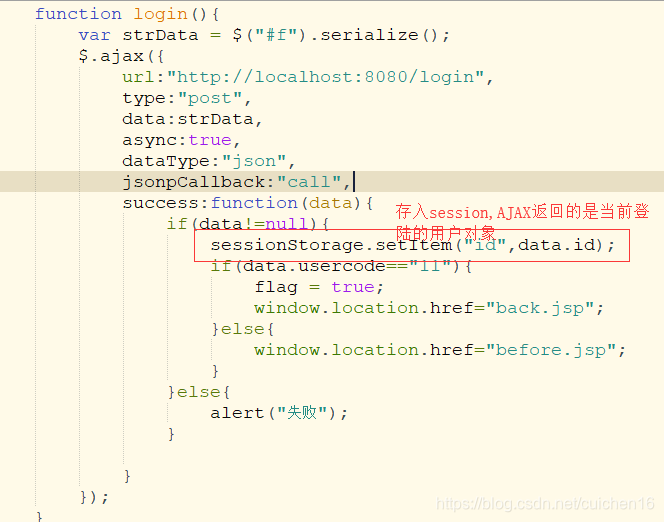Viewport: 664px width, 522px height.
Task: Click the 'if(data!=null){' condition
Action: pos(248,224)
